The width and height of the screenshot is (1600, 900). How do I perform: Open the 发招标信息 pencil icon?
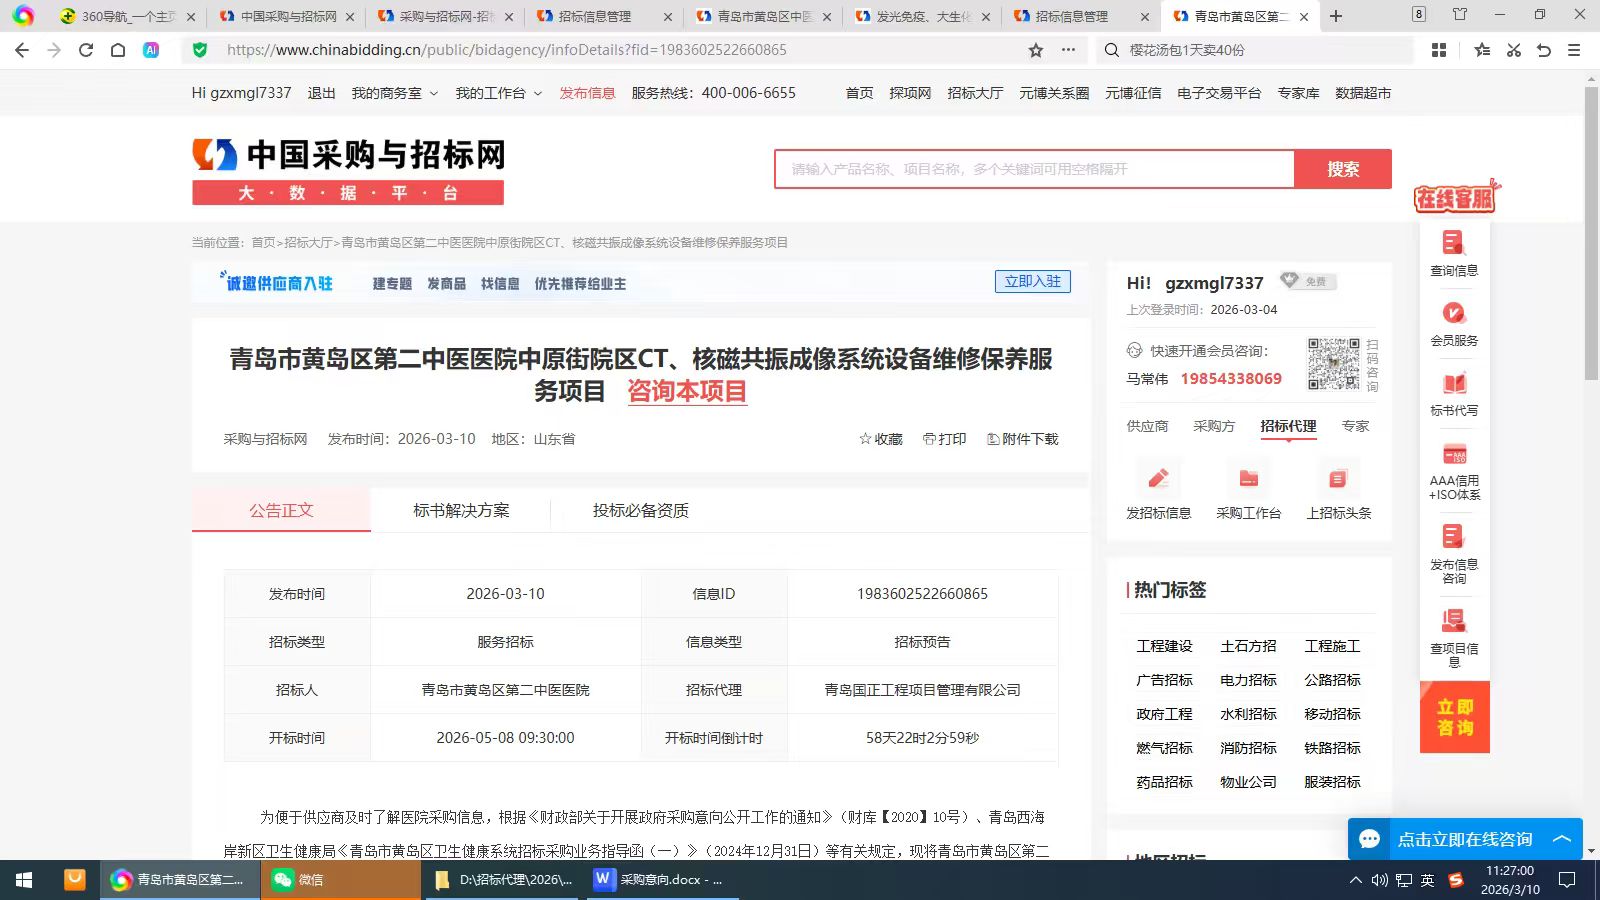pos(1158,480)
